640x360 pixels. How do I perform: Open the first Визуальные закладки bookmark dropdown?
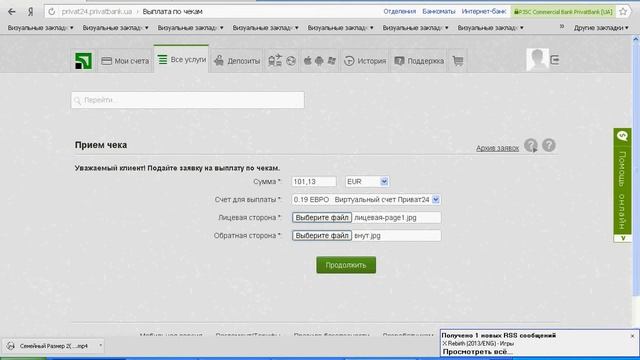40,28
